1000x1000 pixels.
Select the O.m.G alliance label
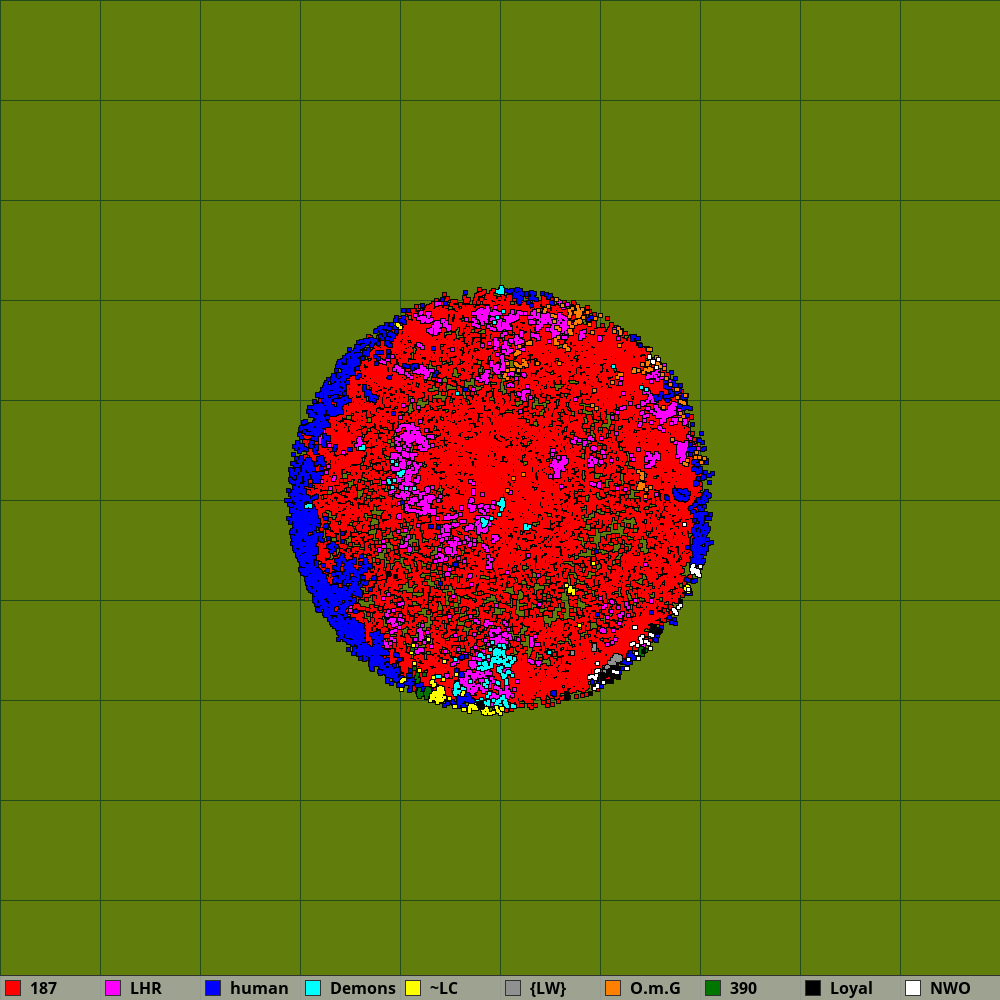[x=655, y=988]
